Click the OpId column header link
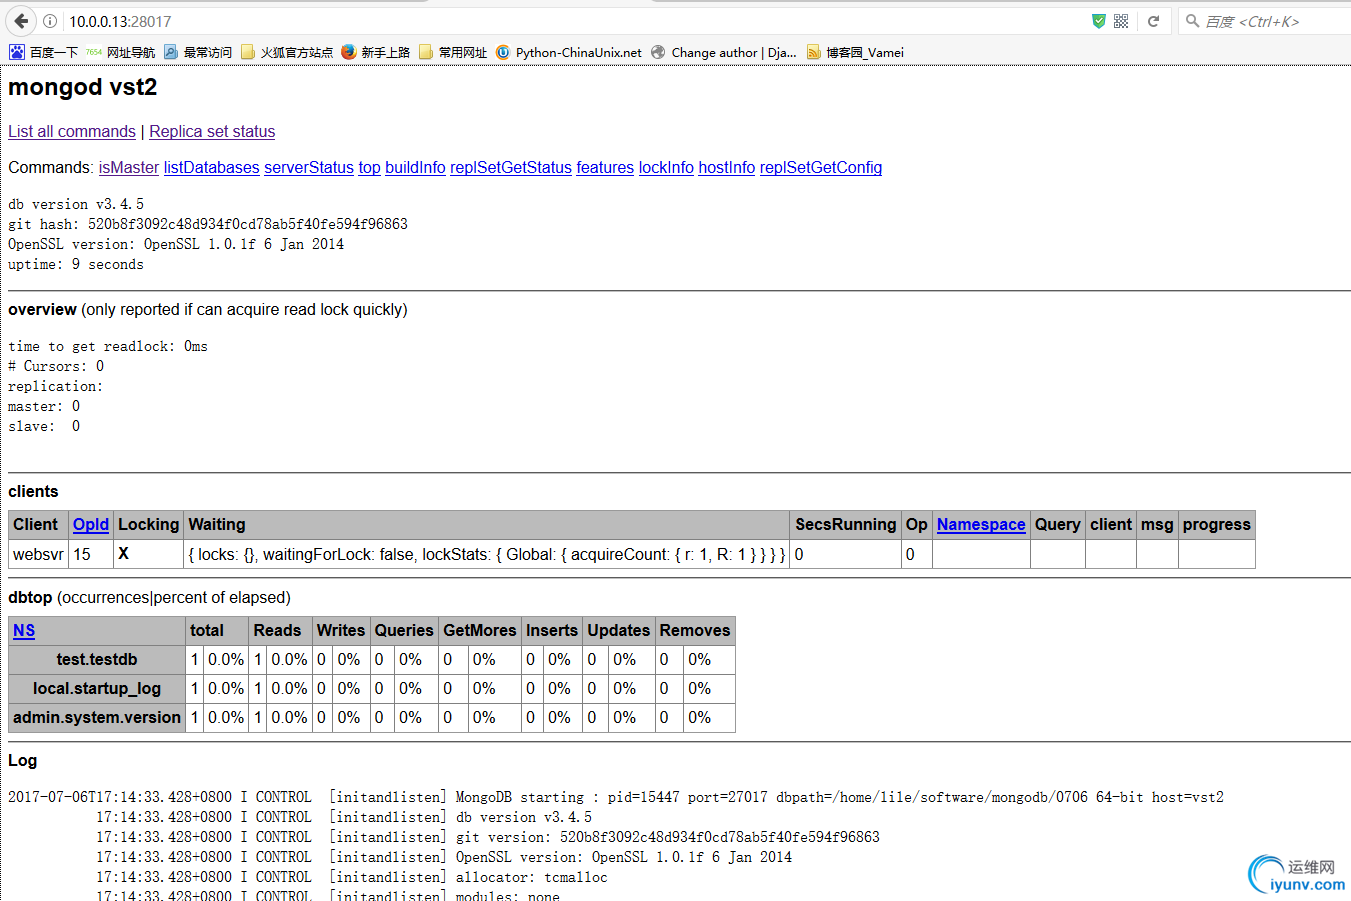Viewport: 1351px width, 901px height. click(91, 524)
